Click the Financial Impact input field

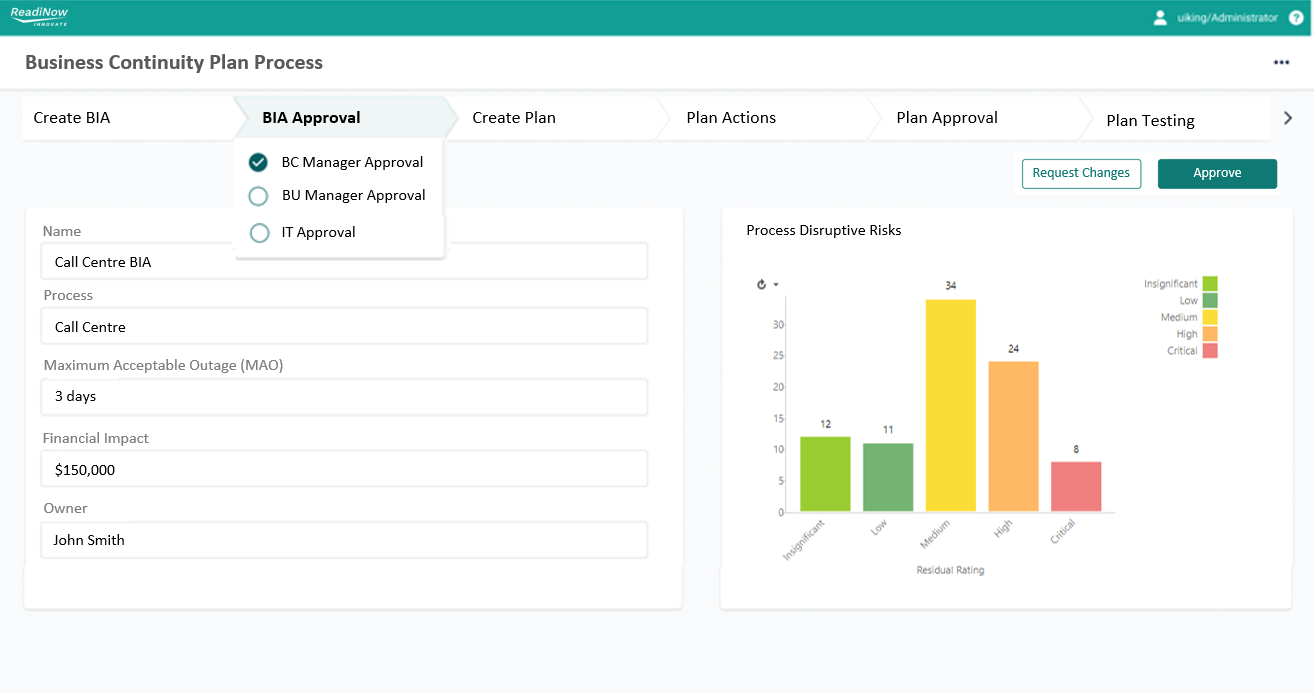point(345,469)
